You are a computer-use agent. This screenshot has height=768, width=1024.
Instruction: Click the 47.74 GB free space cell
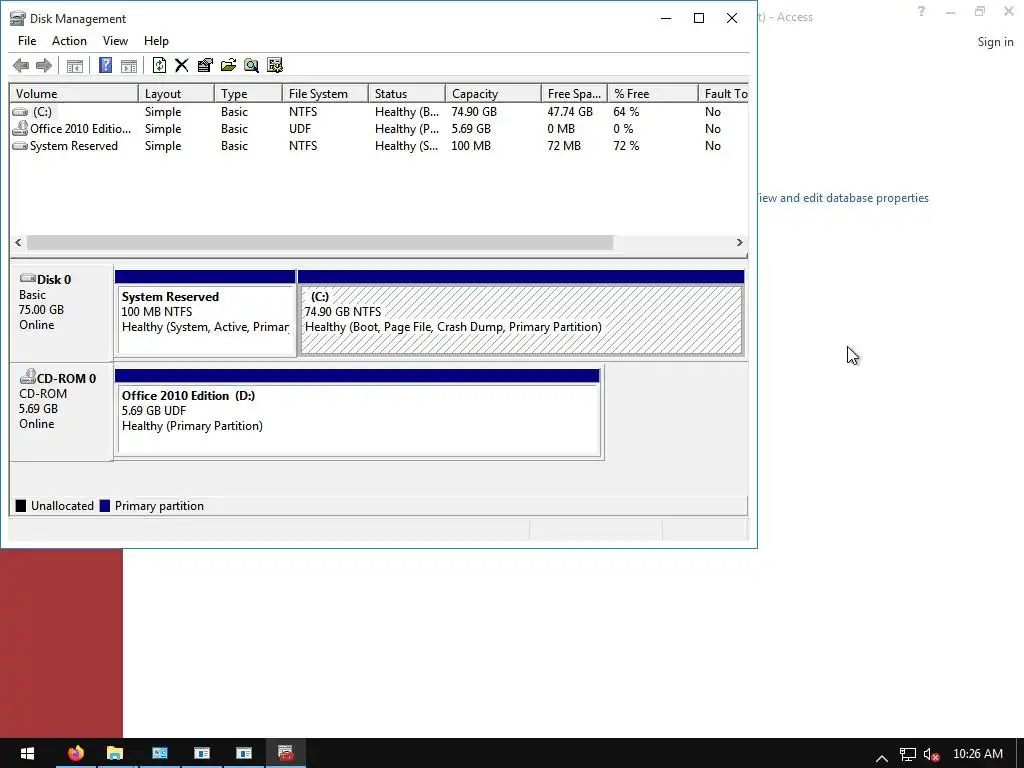pyautogui.click(x=570, y=112)
